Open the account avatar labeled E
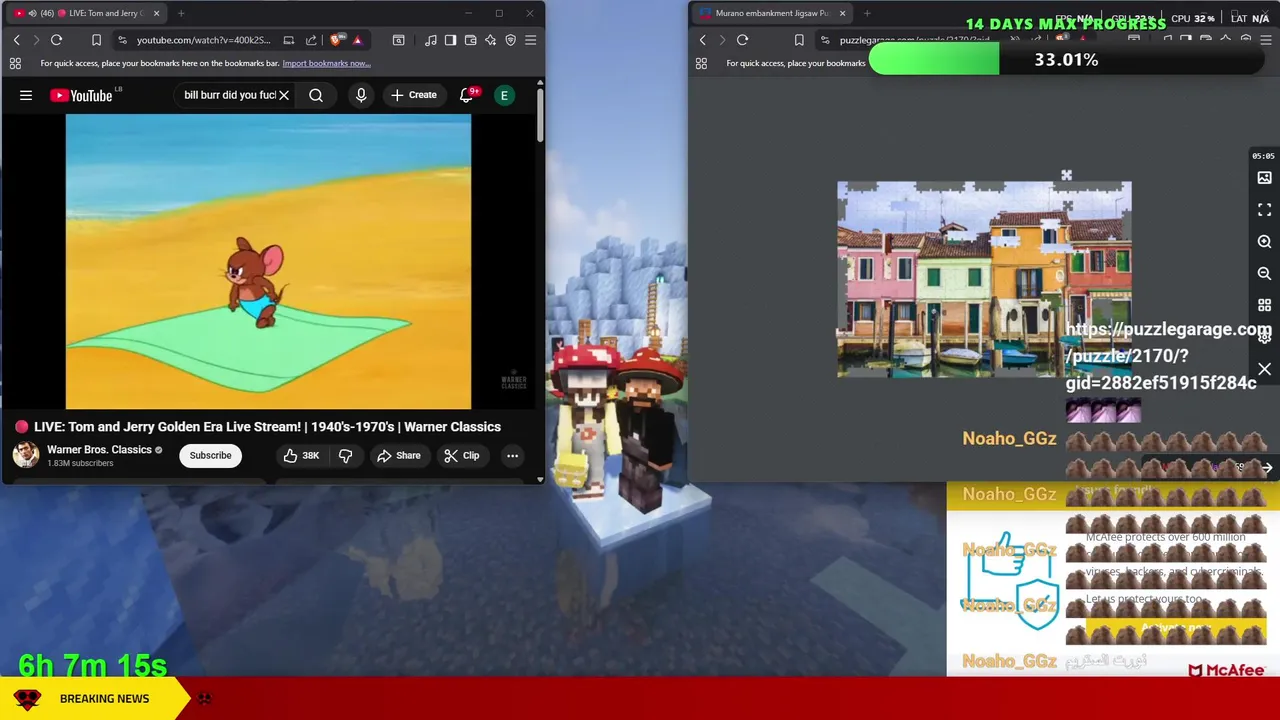Image resolution: width=1280 pixels, height=720 pixels. click(x=505, y=95)
